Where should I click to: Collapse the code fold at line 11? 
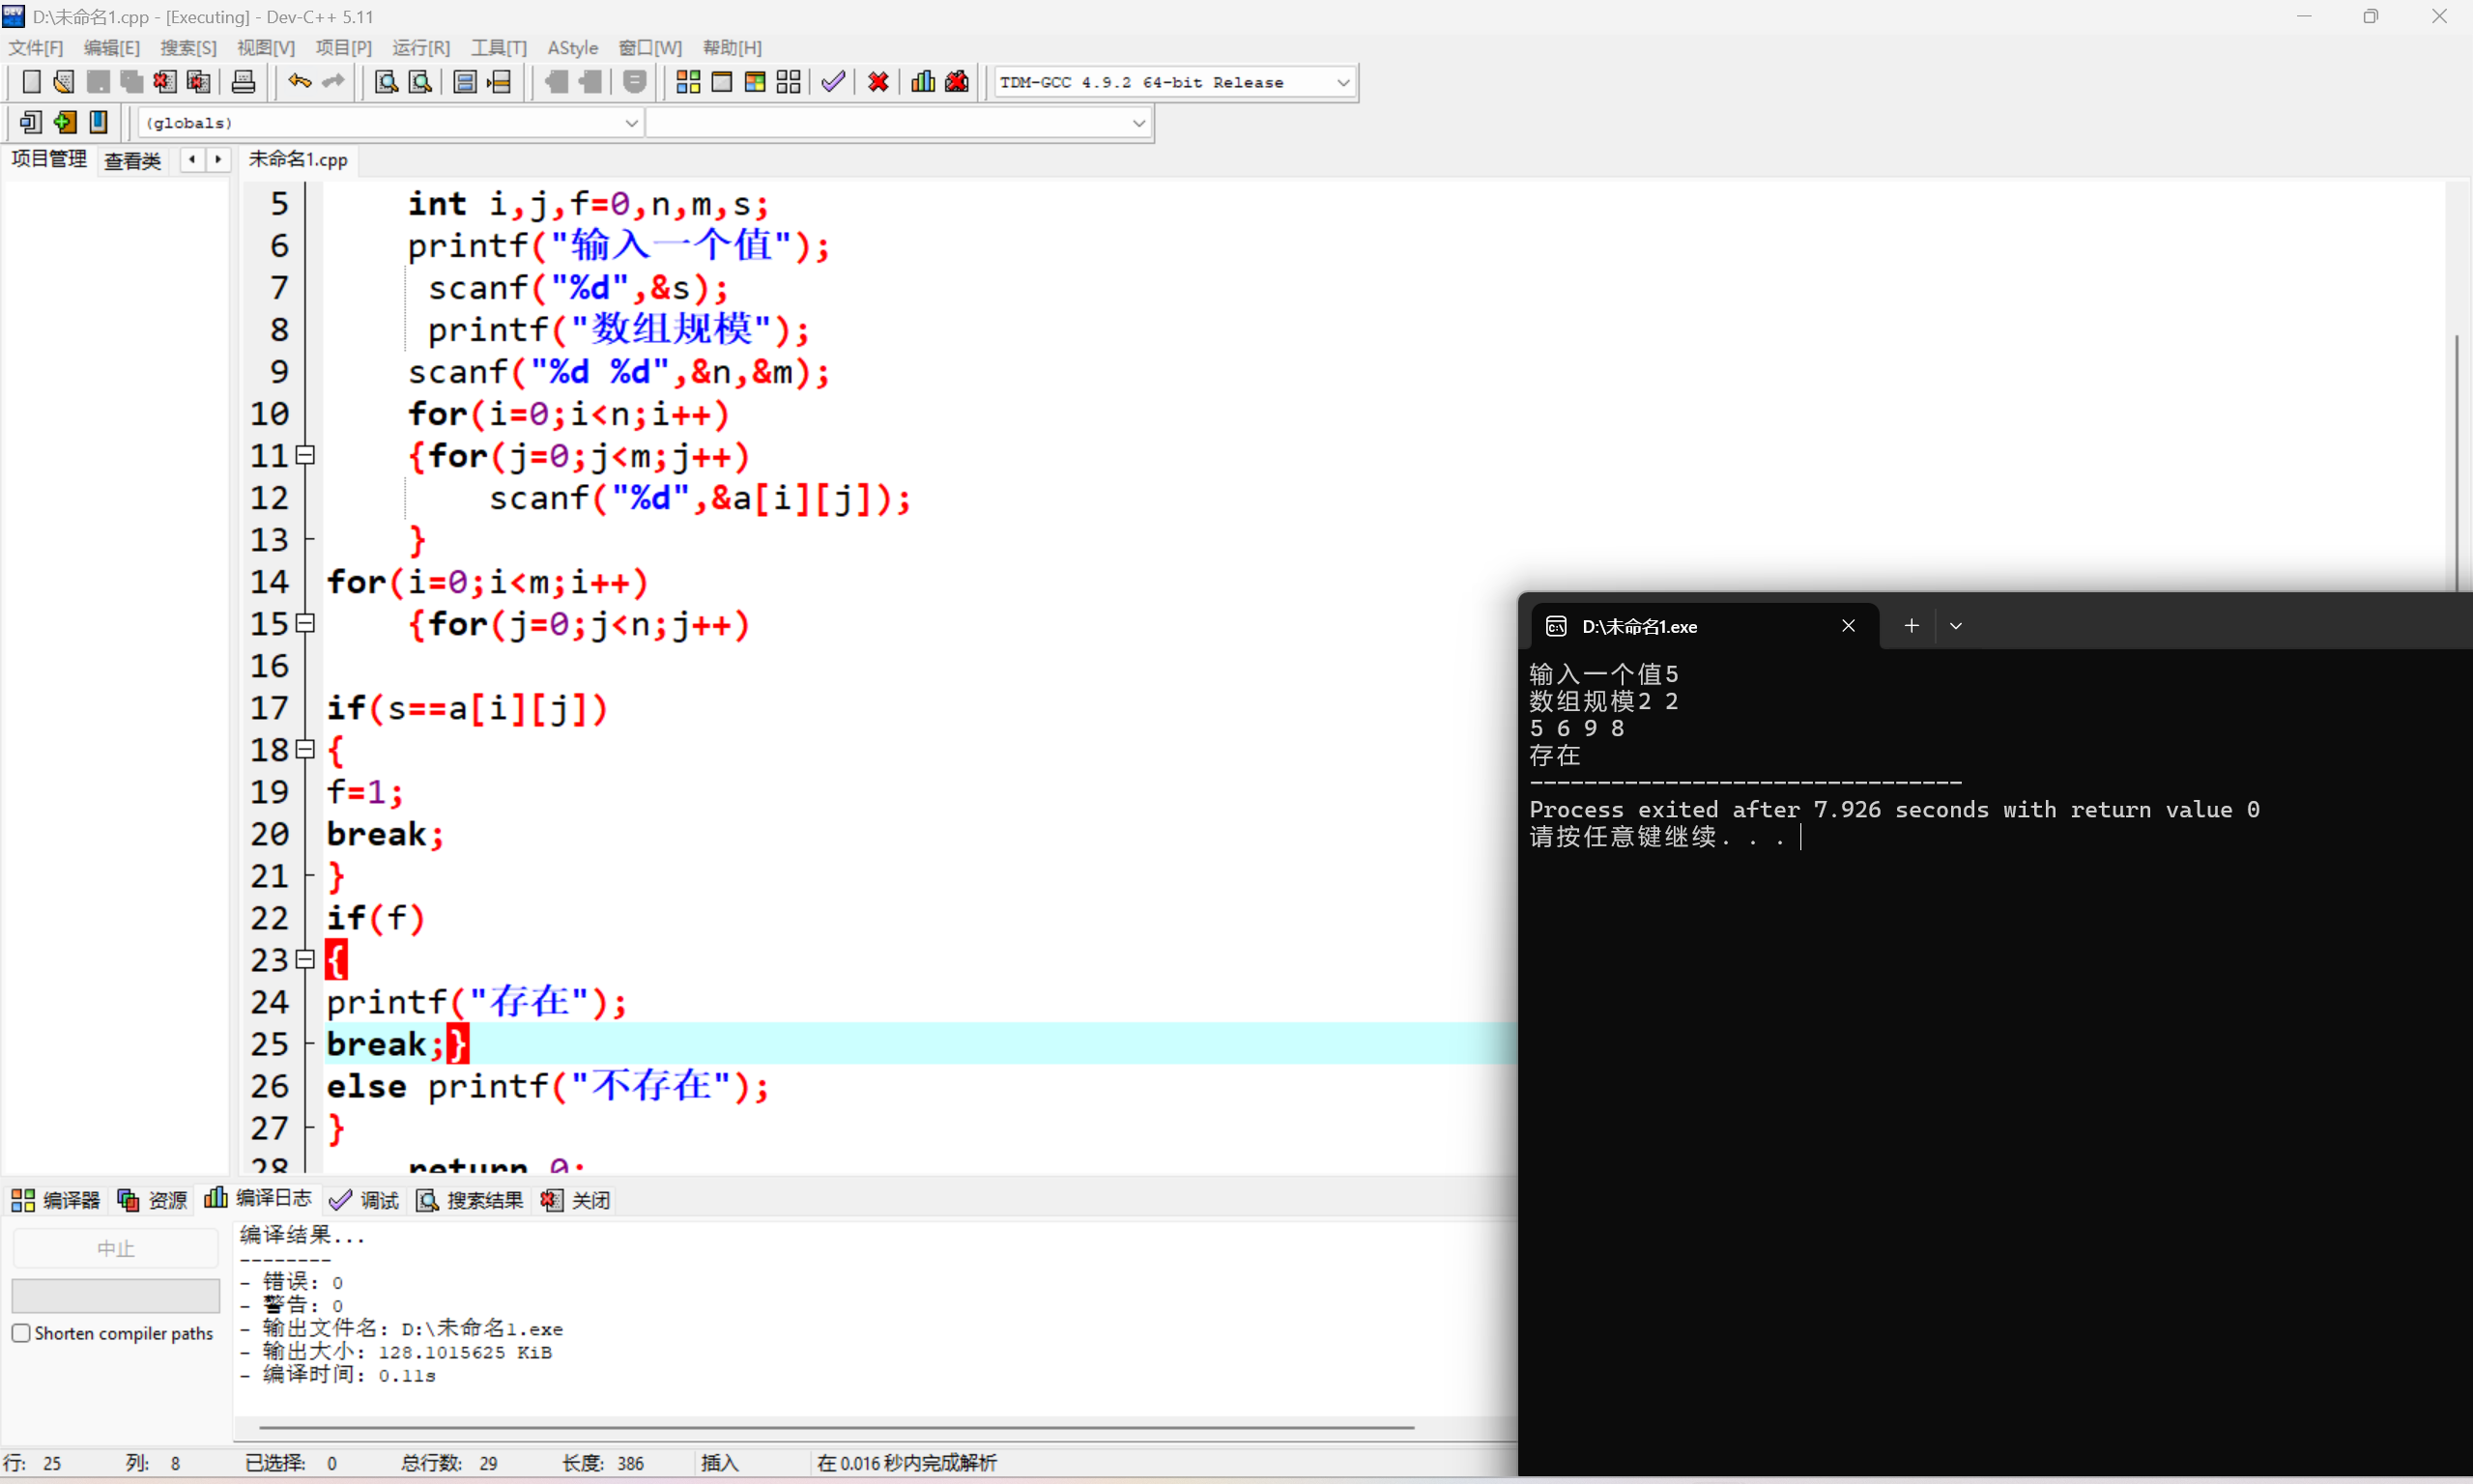click(x=306, y=455)
